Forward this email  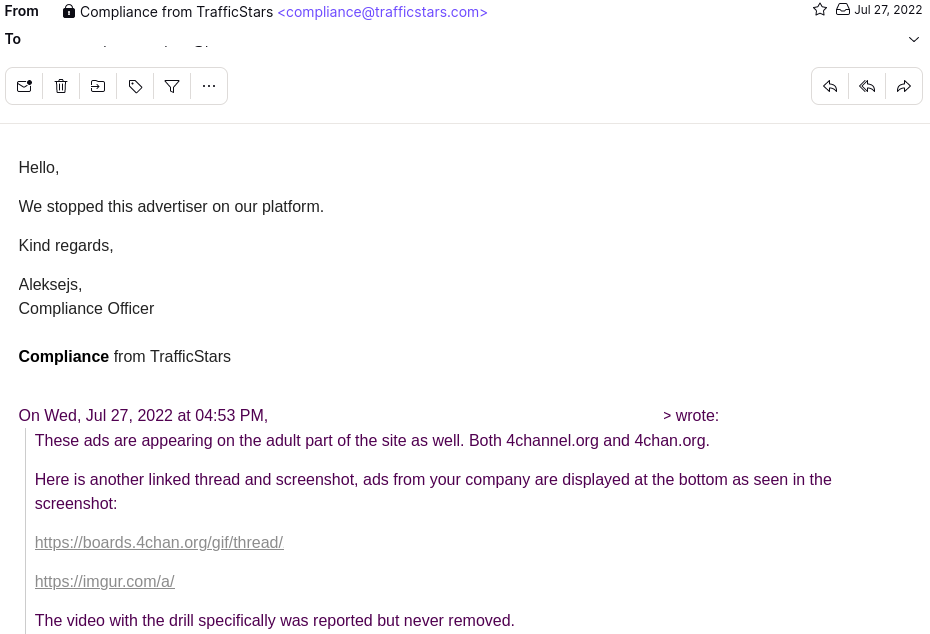pyautogui.click(x=904, y=86)
